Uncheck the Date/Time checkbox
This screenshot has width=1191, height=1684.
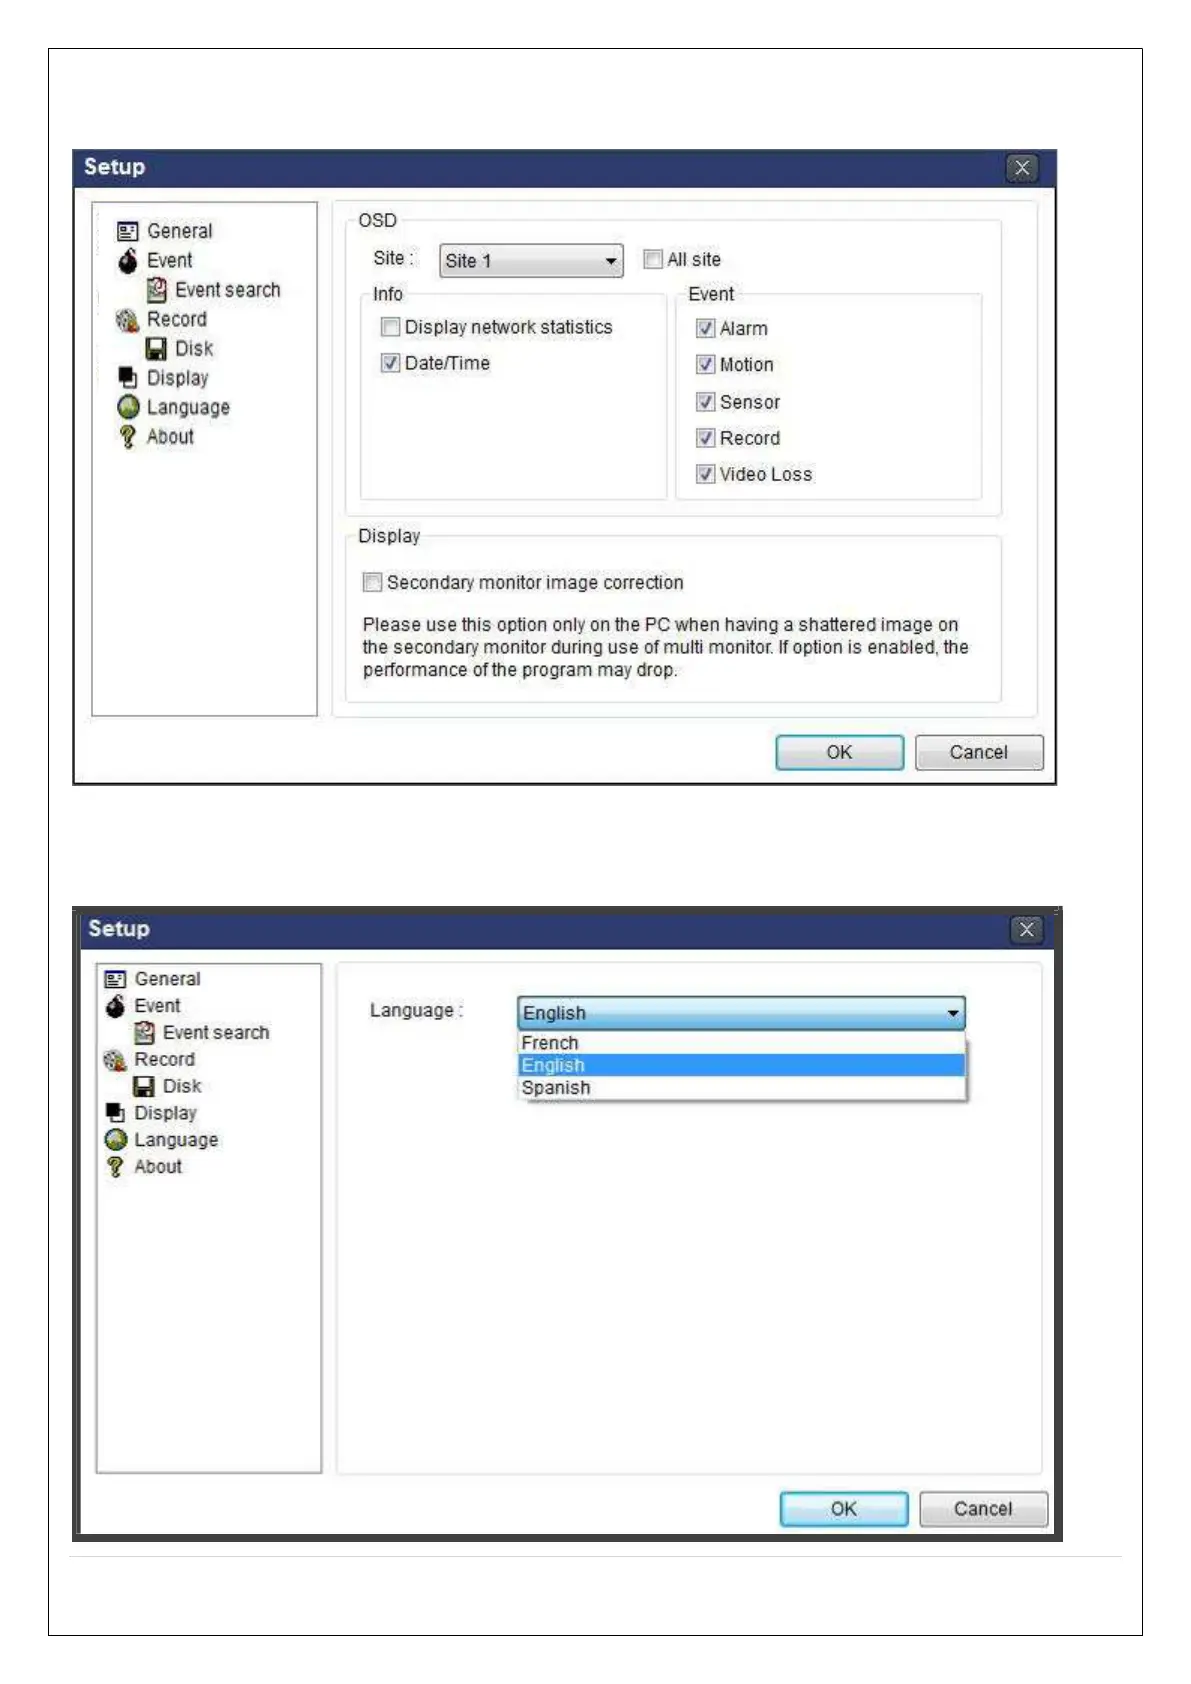(391, 363)
